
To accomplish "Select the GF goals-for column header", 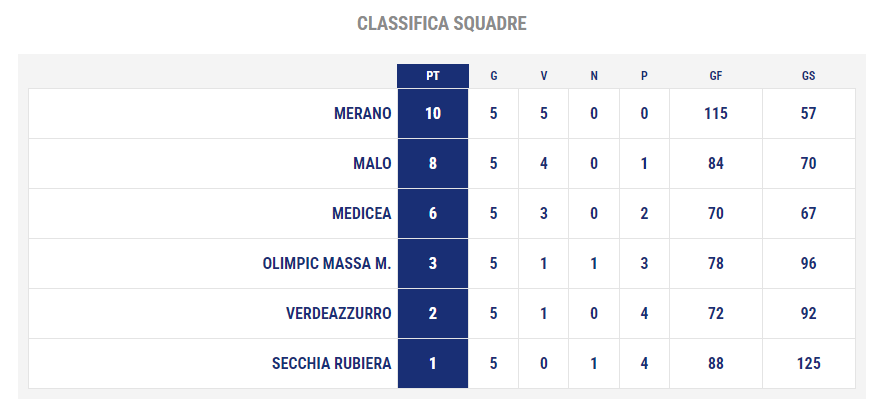I will [716, 76].
